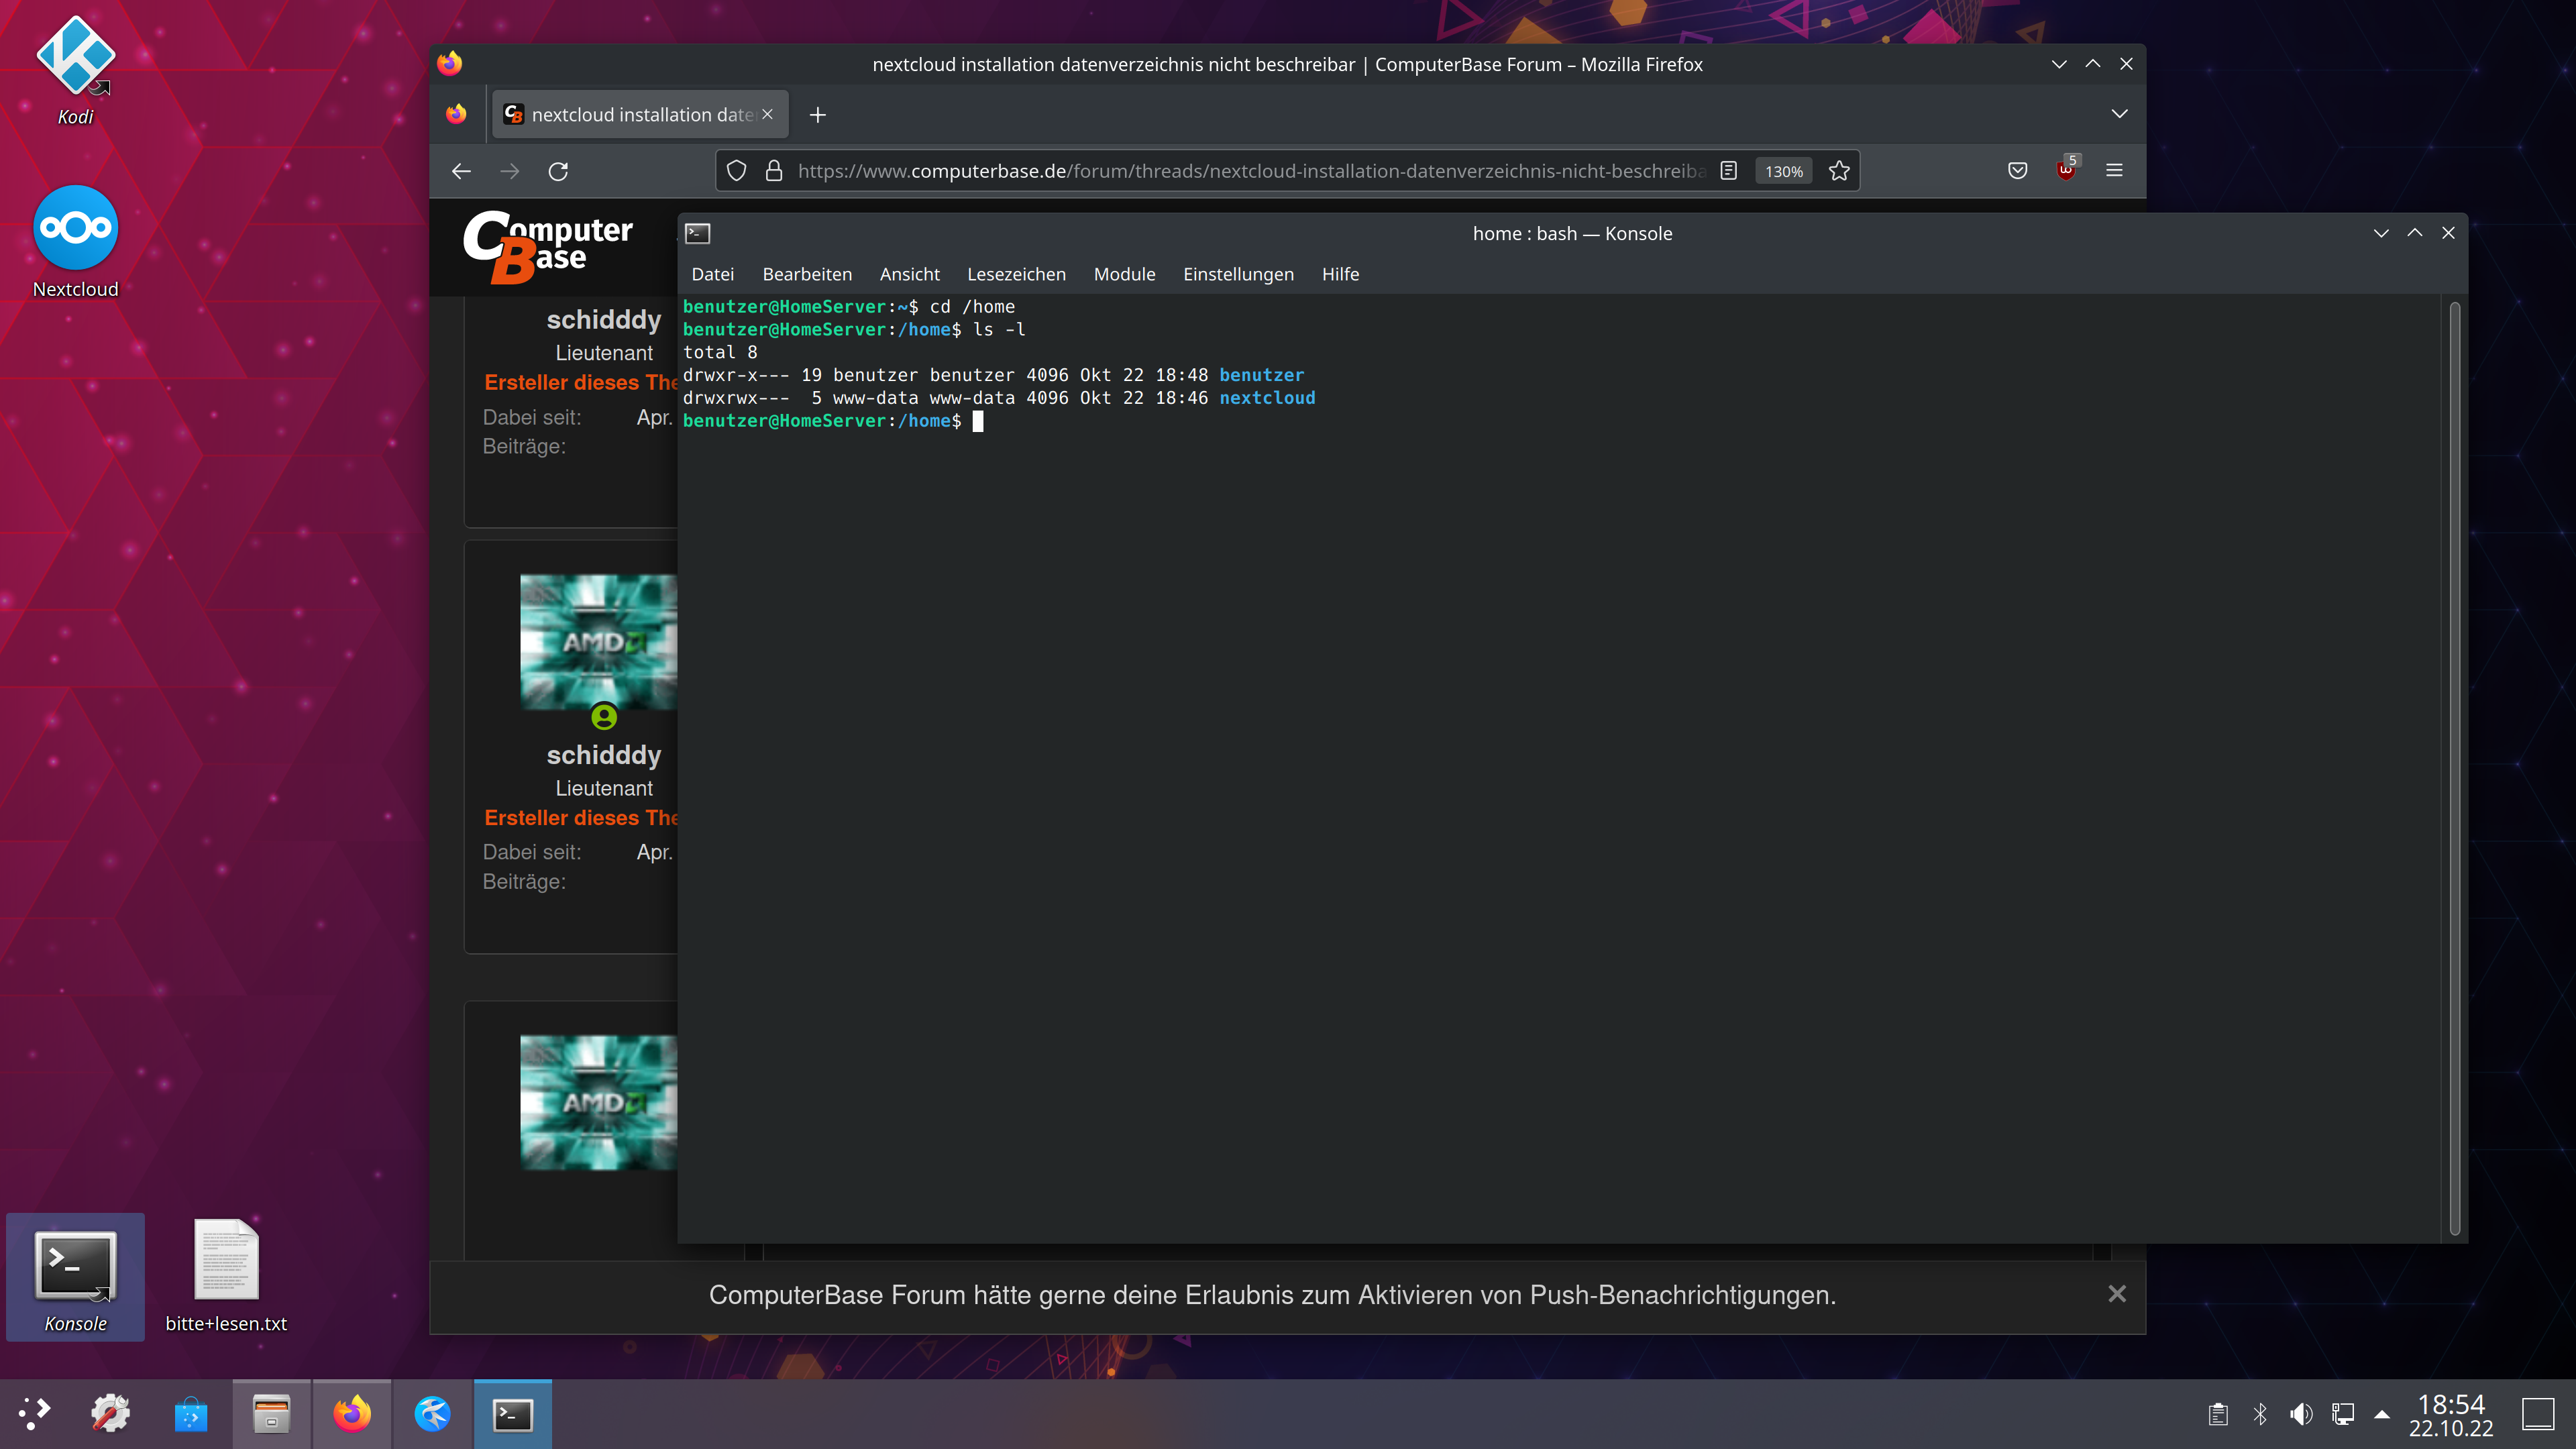The width and height of the screenshot is (2576, 1449).
Task: Close nextcloud installation tab
Action: pyautogui.click(x=767, y=114)
